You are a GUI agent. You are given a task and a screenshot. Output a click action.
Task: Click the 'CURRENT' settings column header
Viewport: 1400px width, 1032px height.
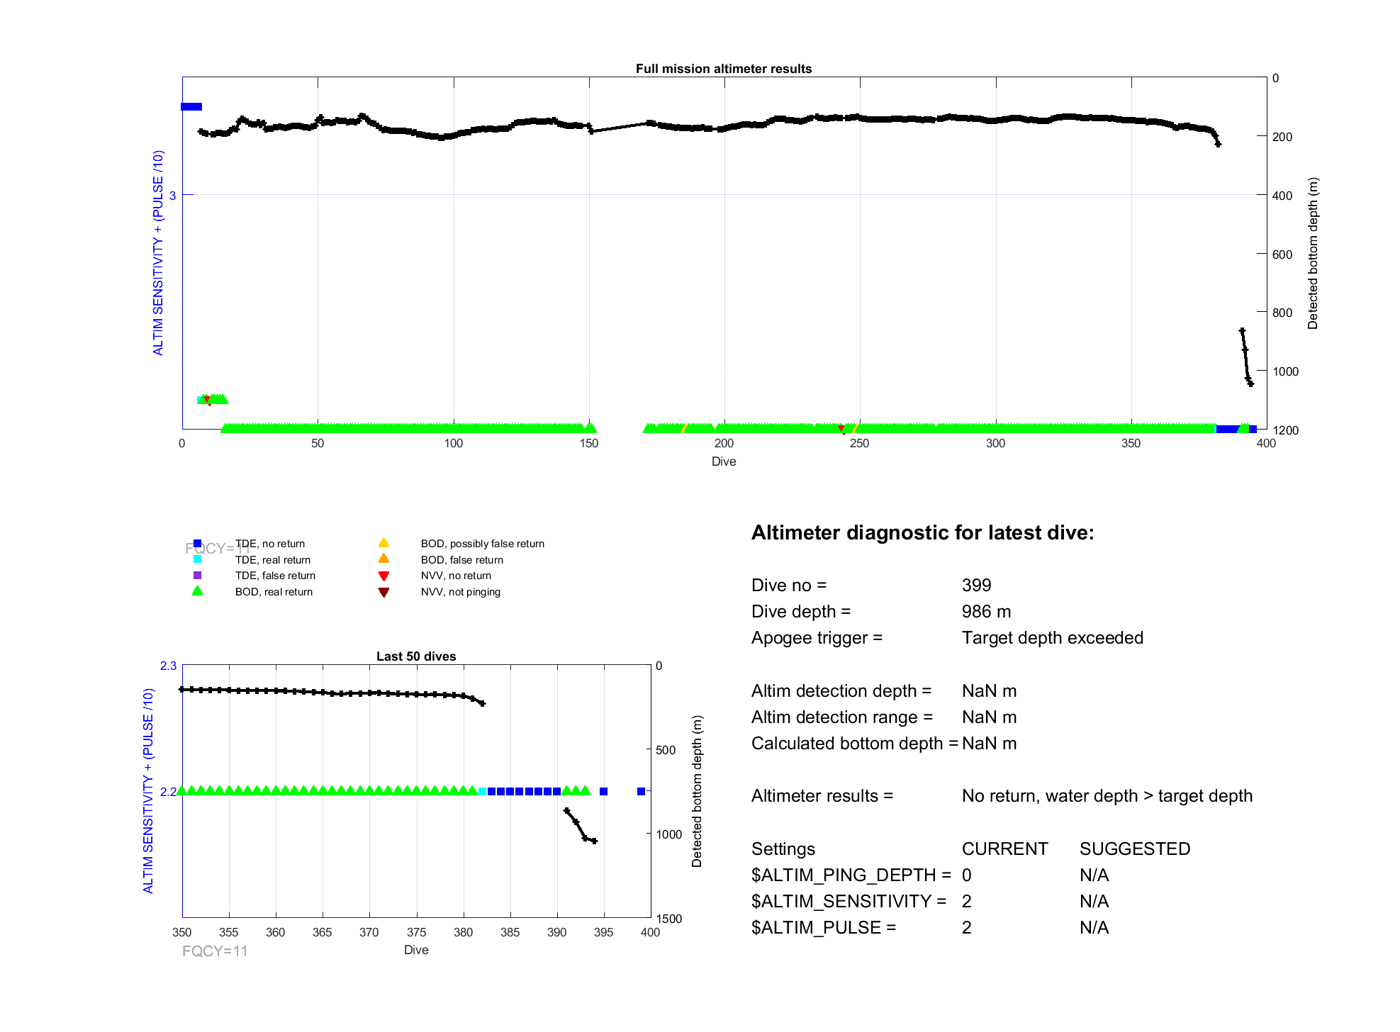click(x=1005, y=849)
